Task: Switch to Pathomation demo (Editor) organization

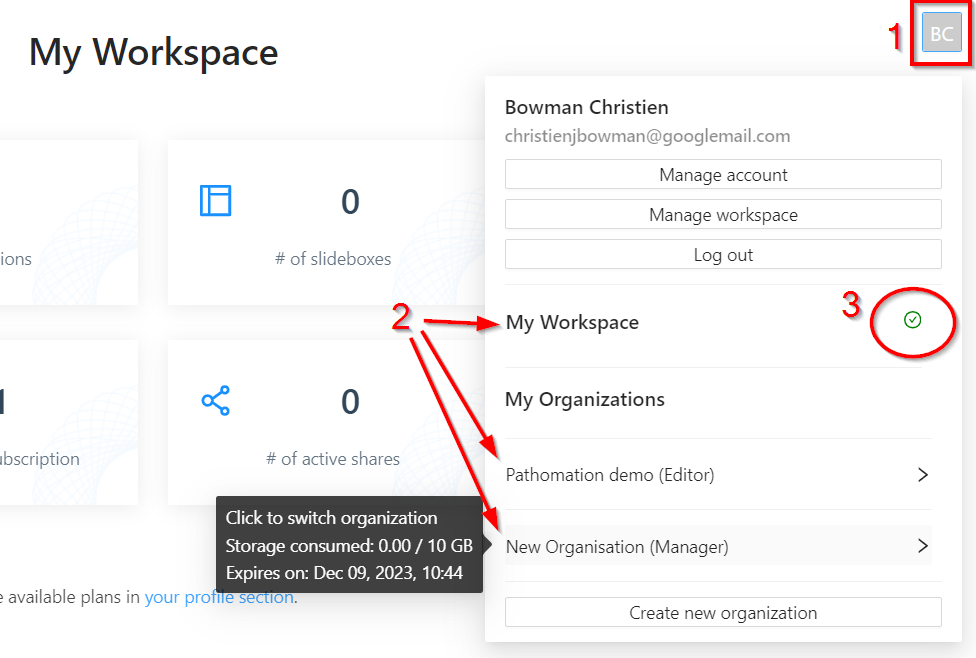Action: 610,475
